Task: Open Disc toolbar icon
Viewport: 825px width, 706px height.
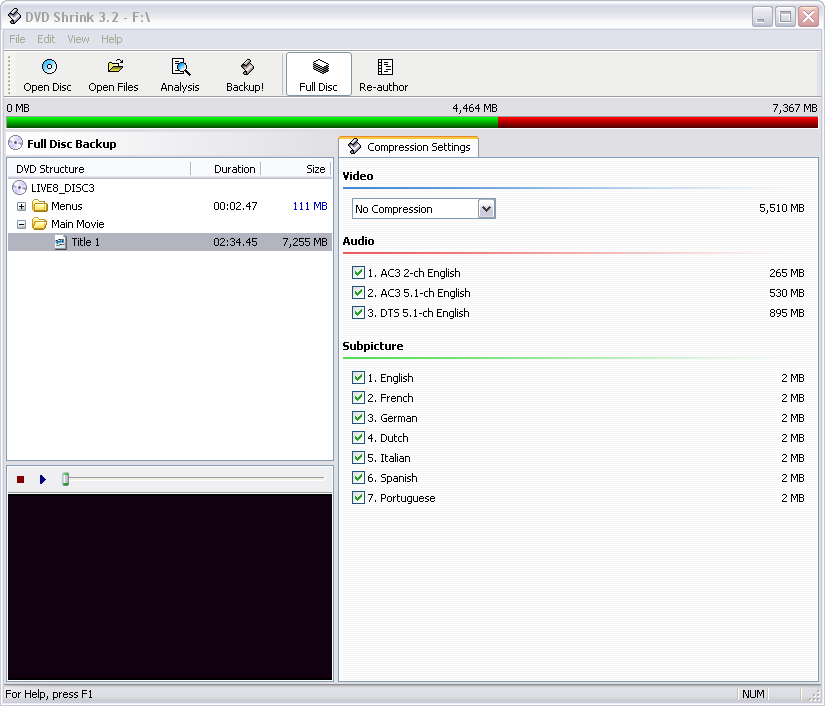Action: point(49,67)
